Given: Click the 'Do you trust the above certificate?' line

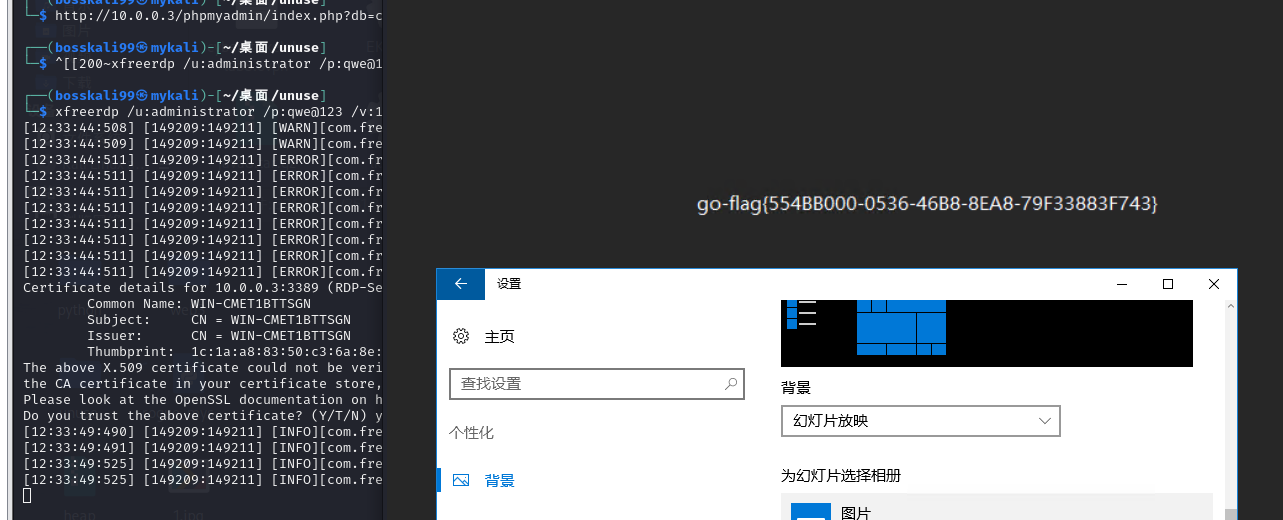Looking at the screenshot, I should tap(203, 415).
